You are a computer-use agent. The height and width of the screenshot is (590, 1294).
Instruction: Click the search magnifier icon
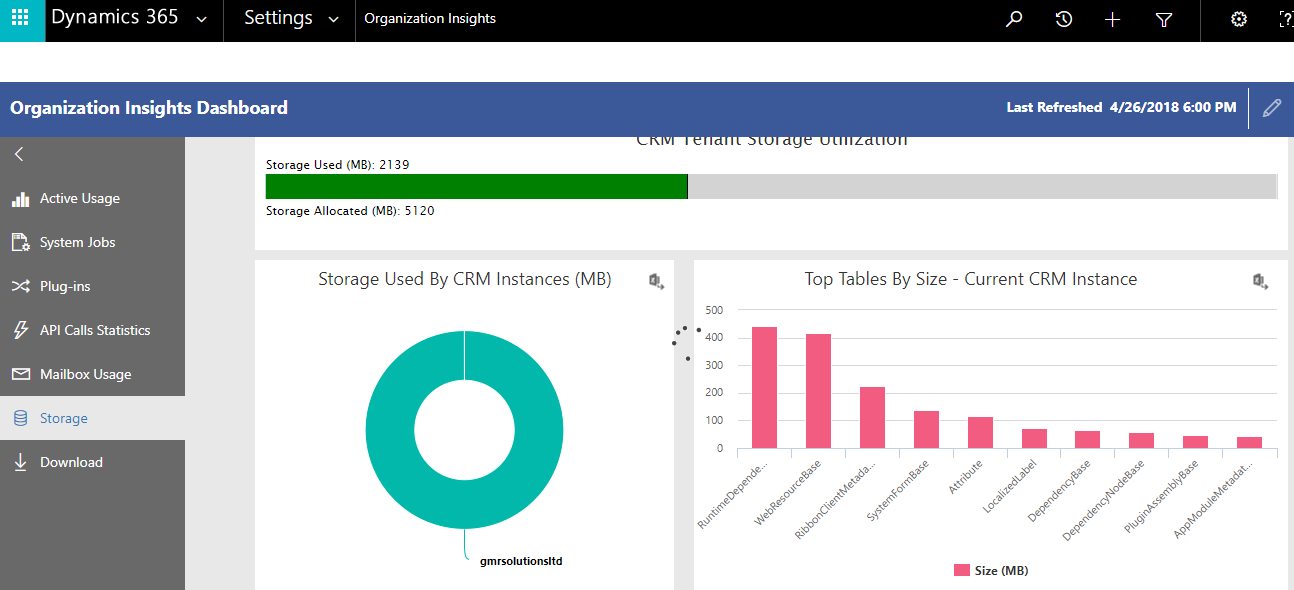pos(1014,19)
